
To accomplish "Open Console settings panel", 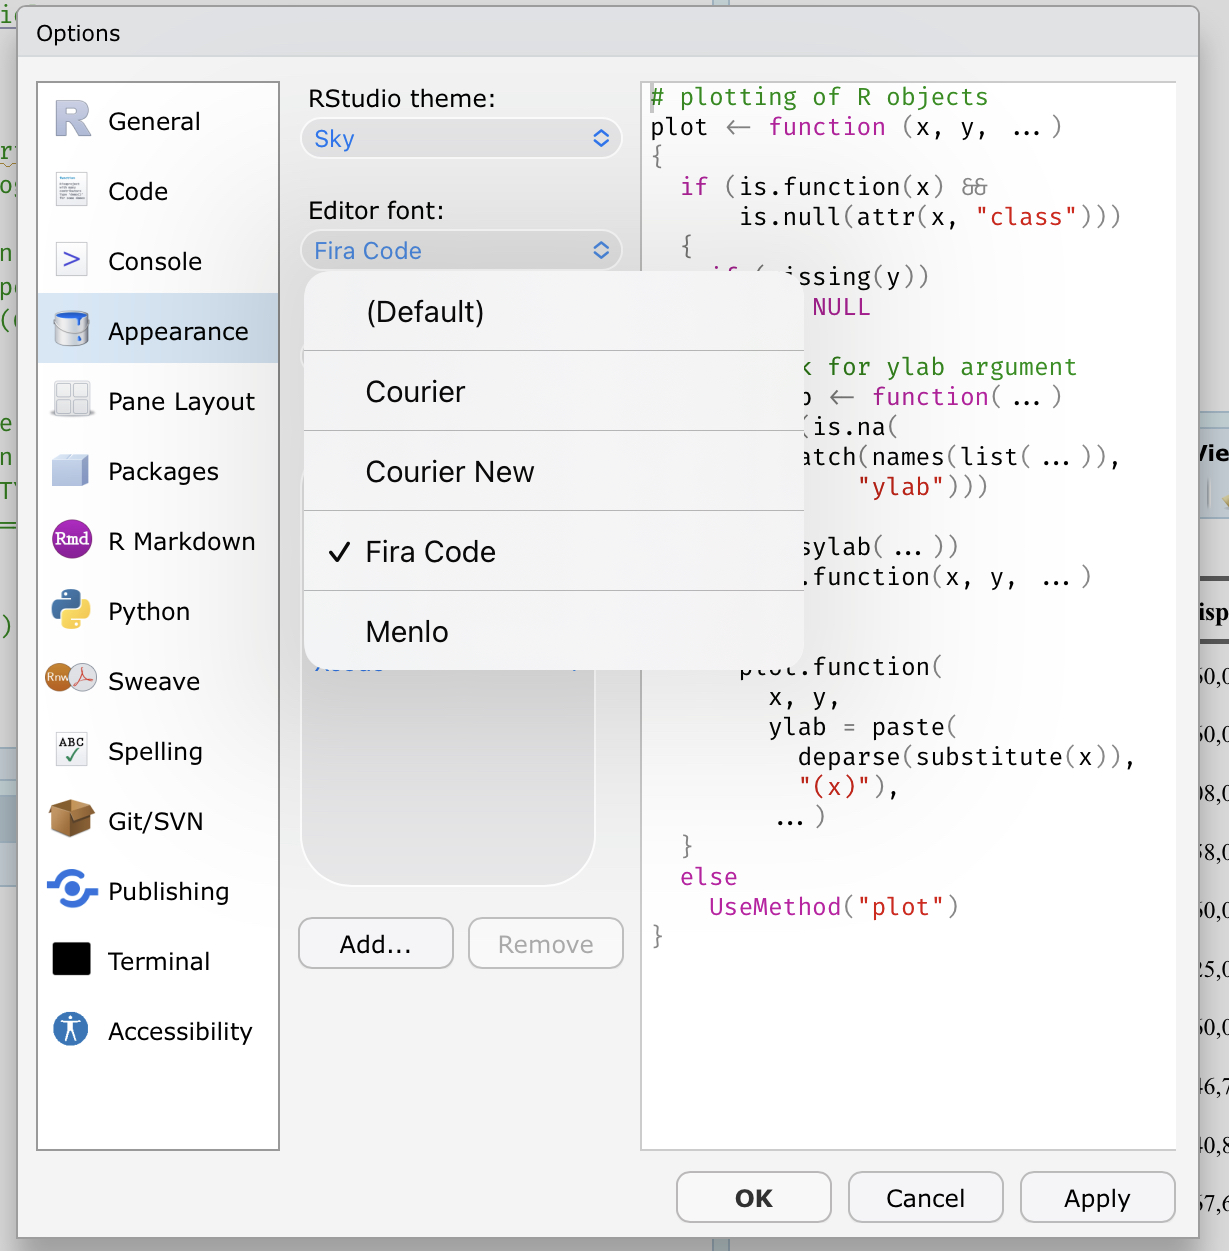I will (70, 259).
